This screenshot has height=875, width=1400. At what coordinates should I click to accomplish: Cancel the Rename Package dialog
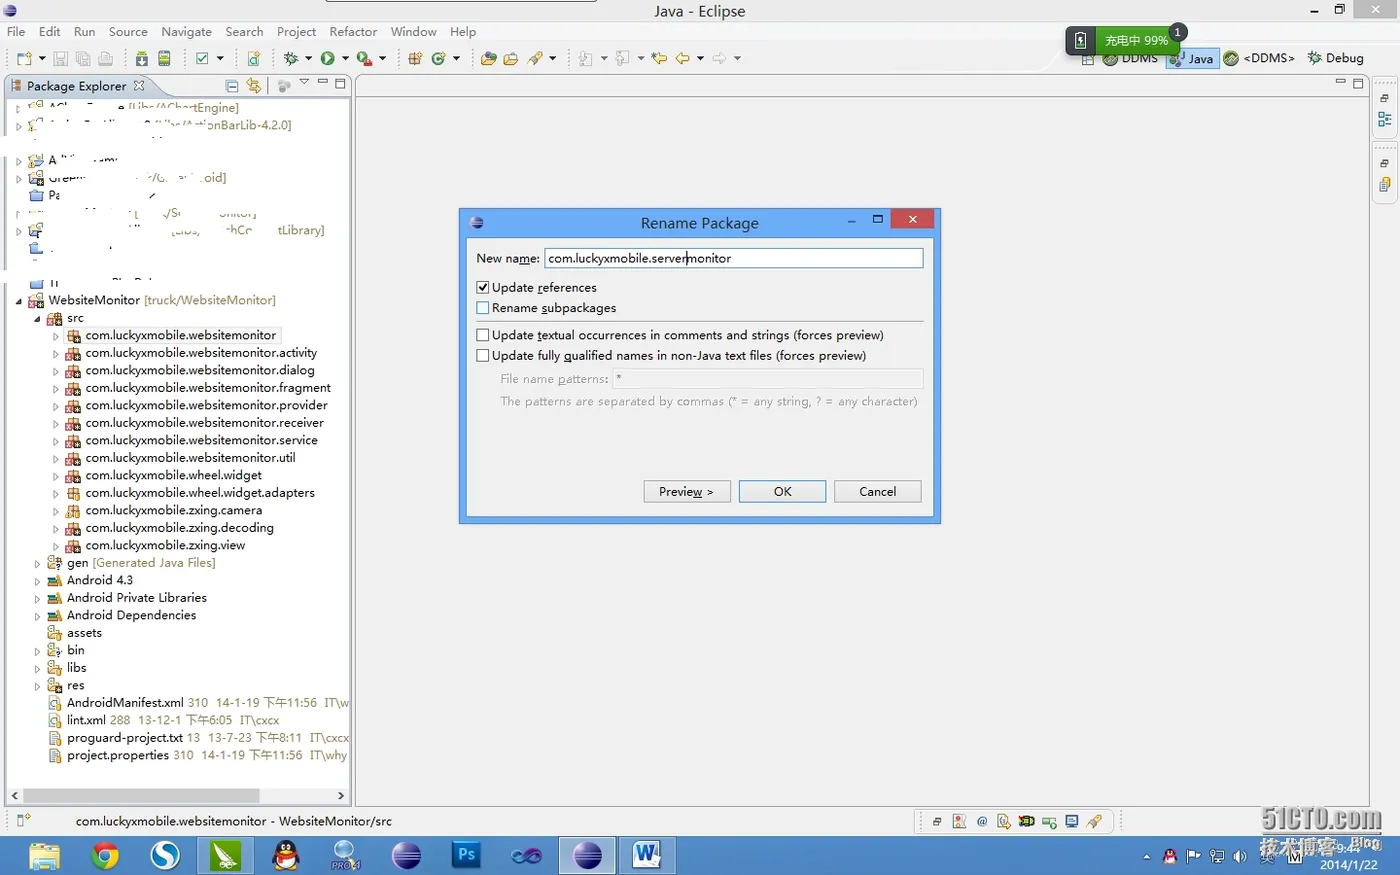877,492
